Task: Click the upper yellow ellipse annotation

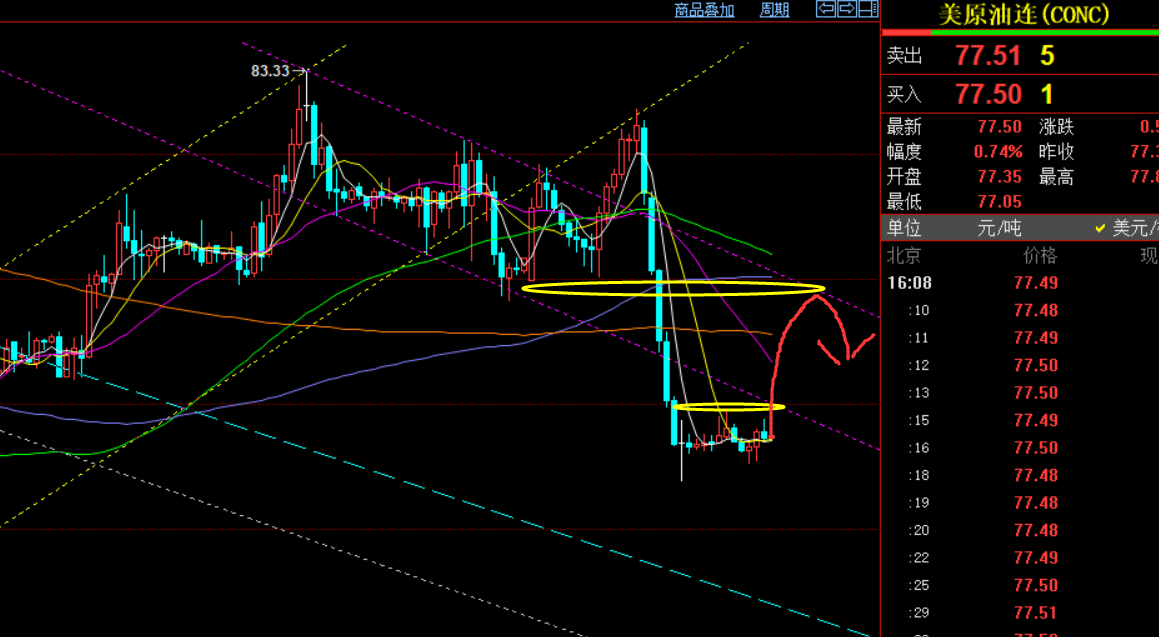Action: click(x=673, y=289)
